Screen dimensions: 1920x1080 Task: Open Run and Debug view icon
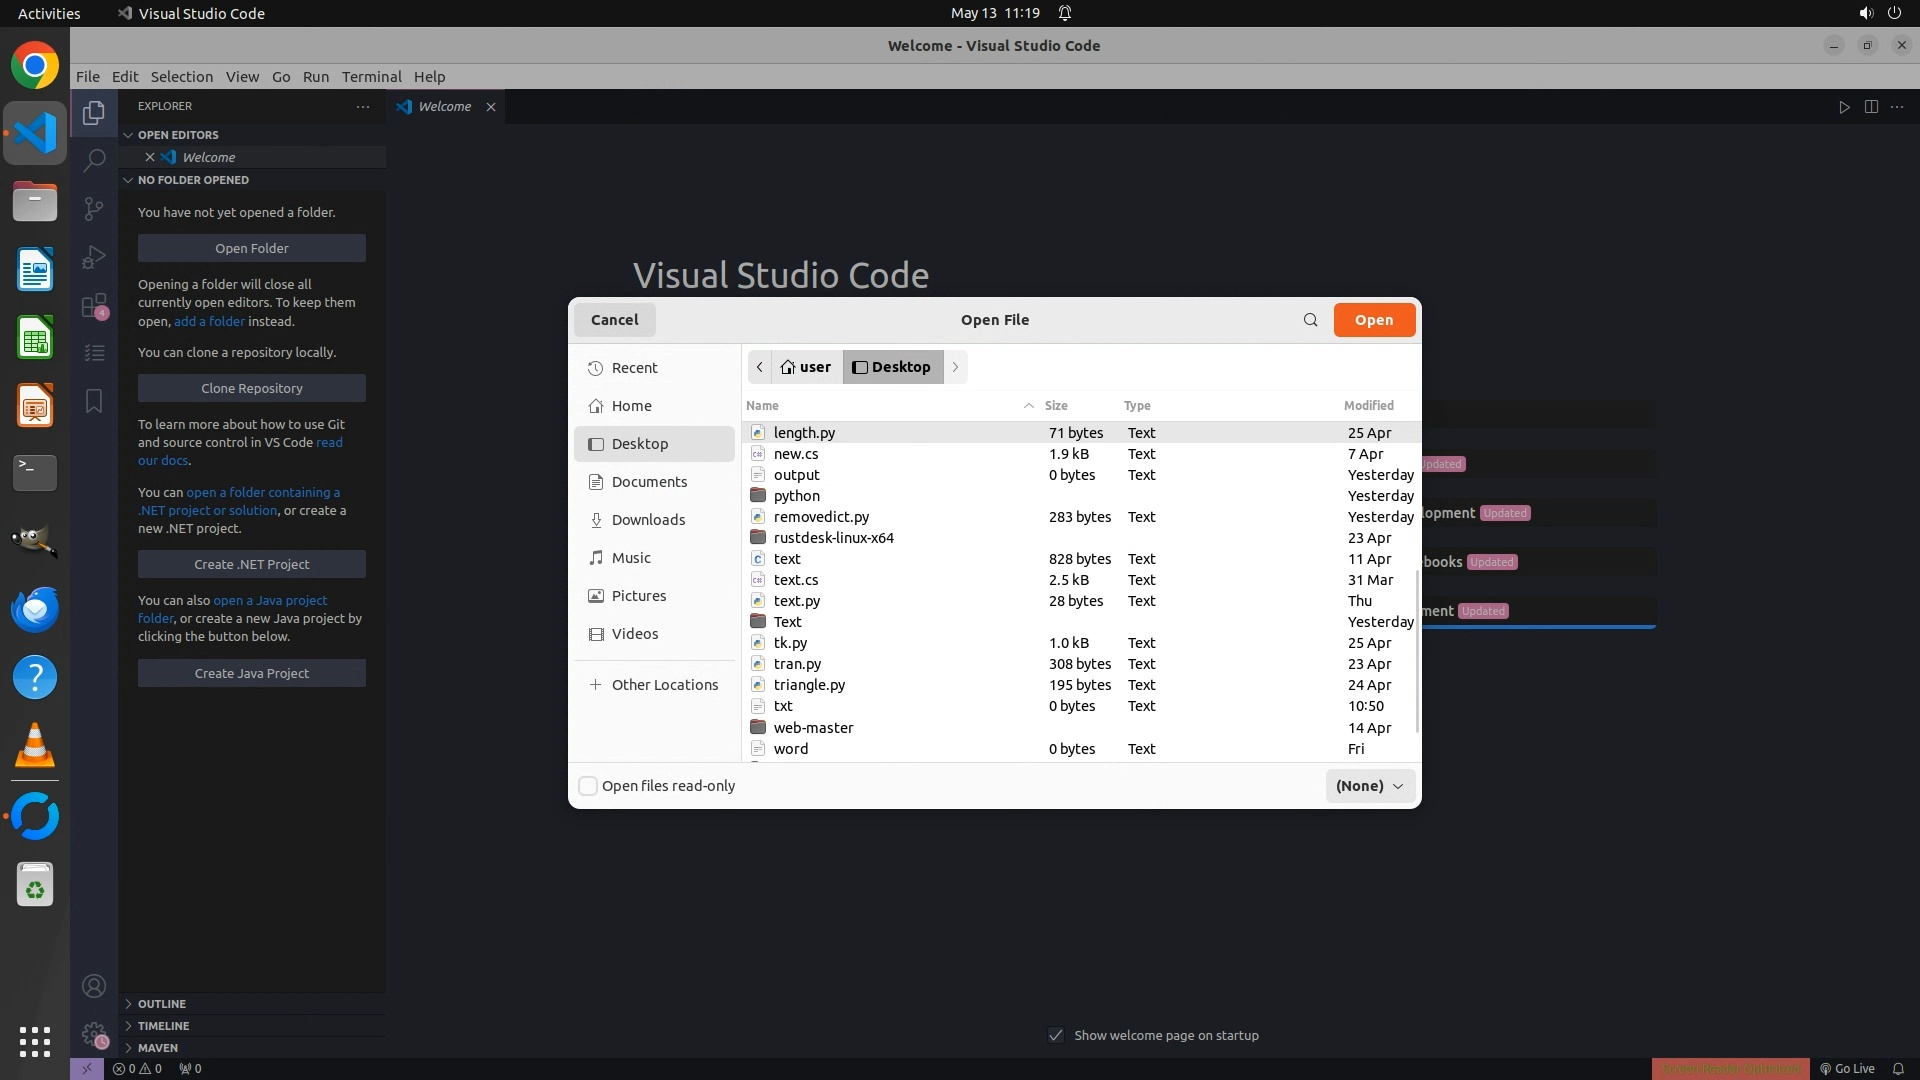click(94, 257)
